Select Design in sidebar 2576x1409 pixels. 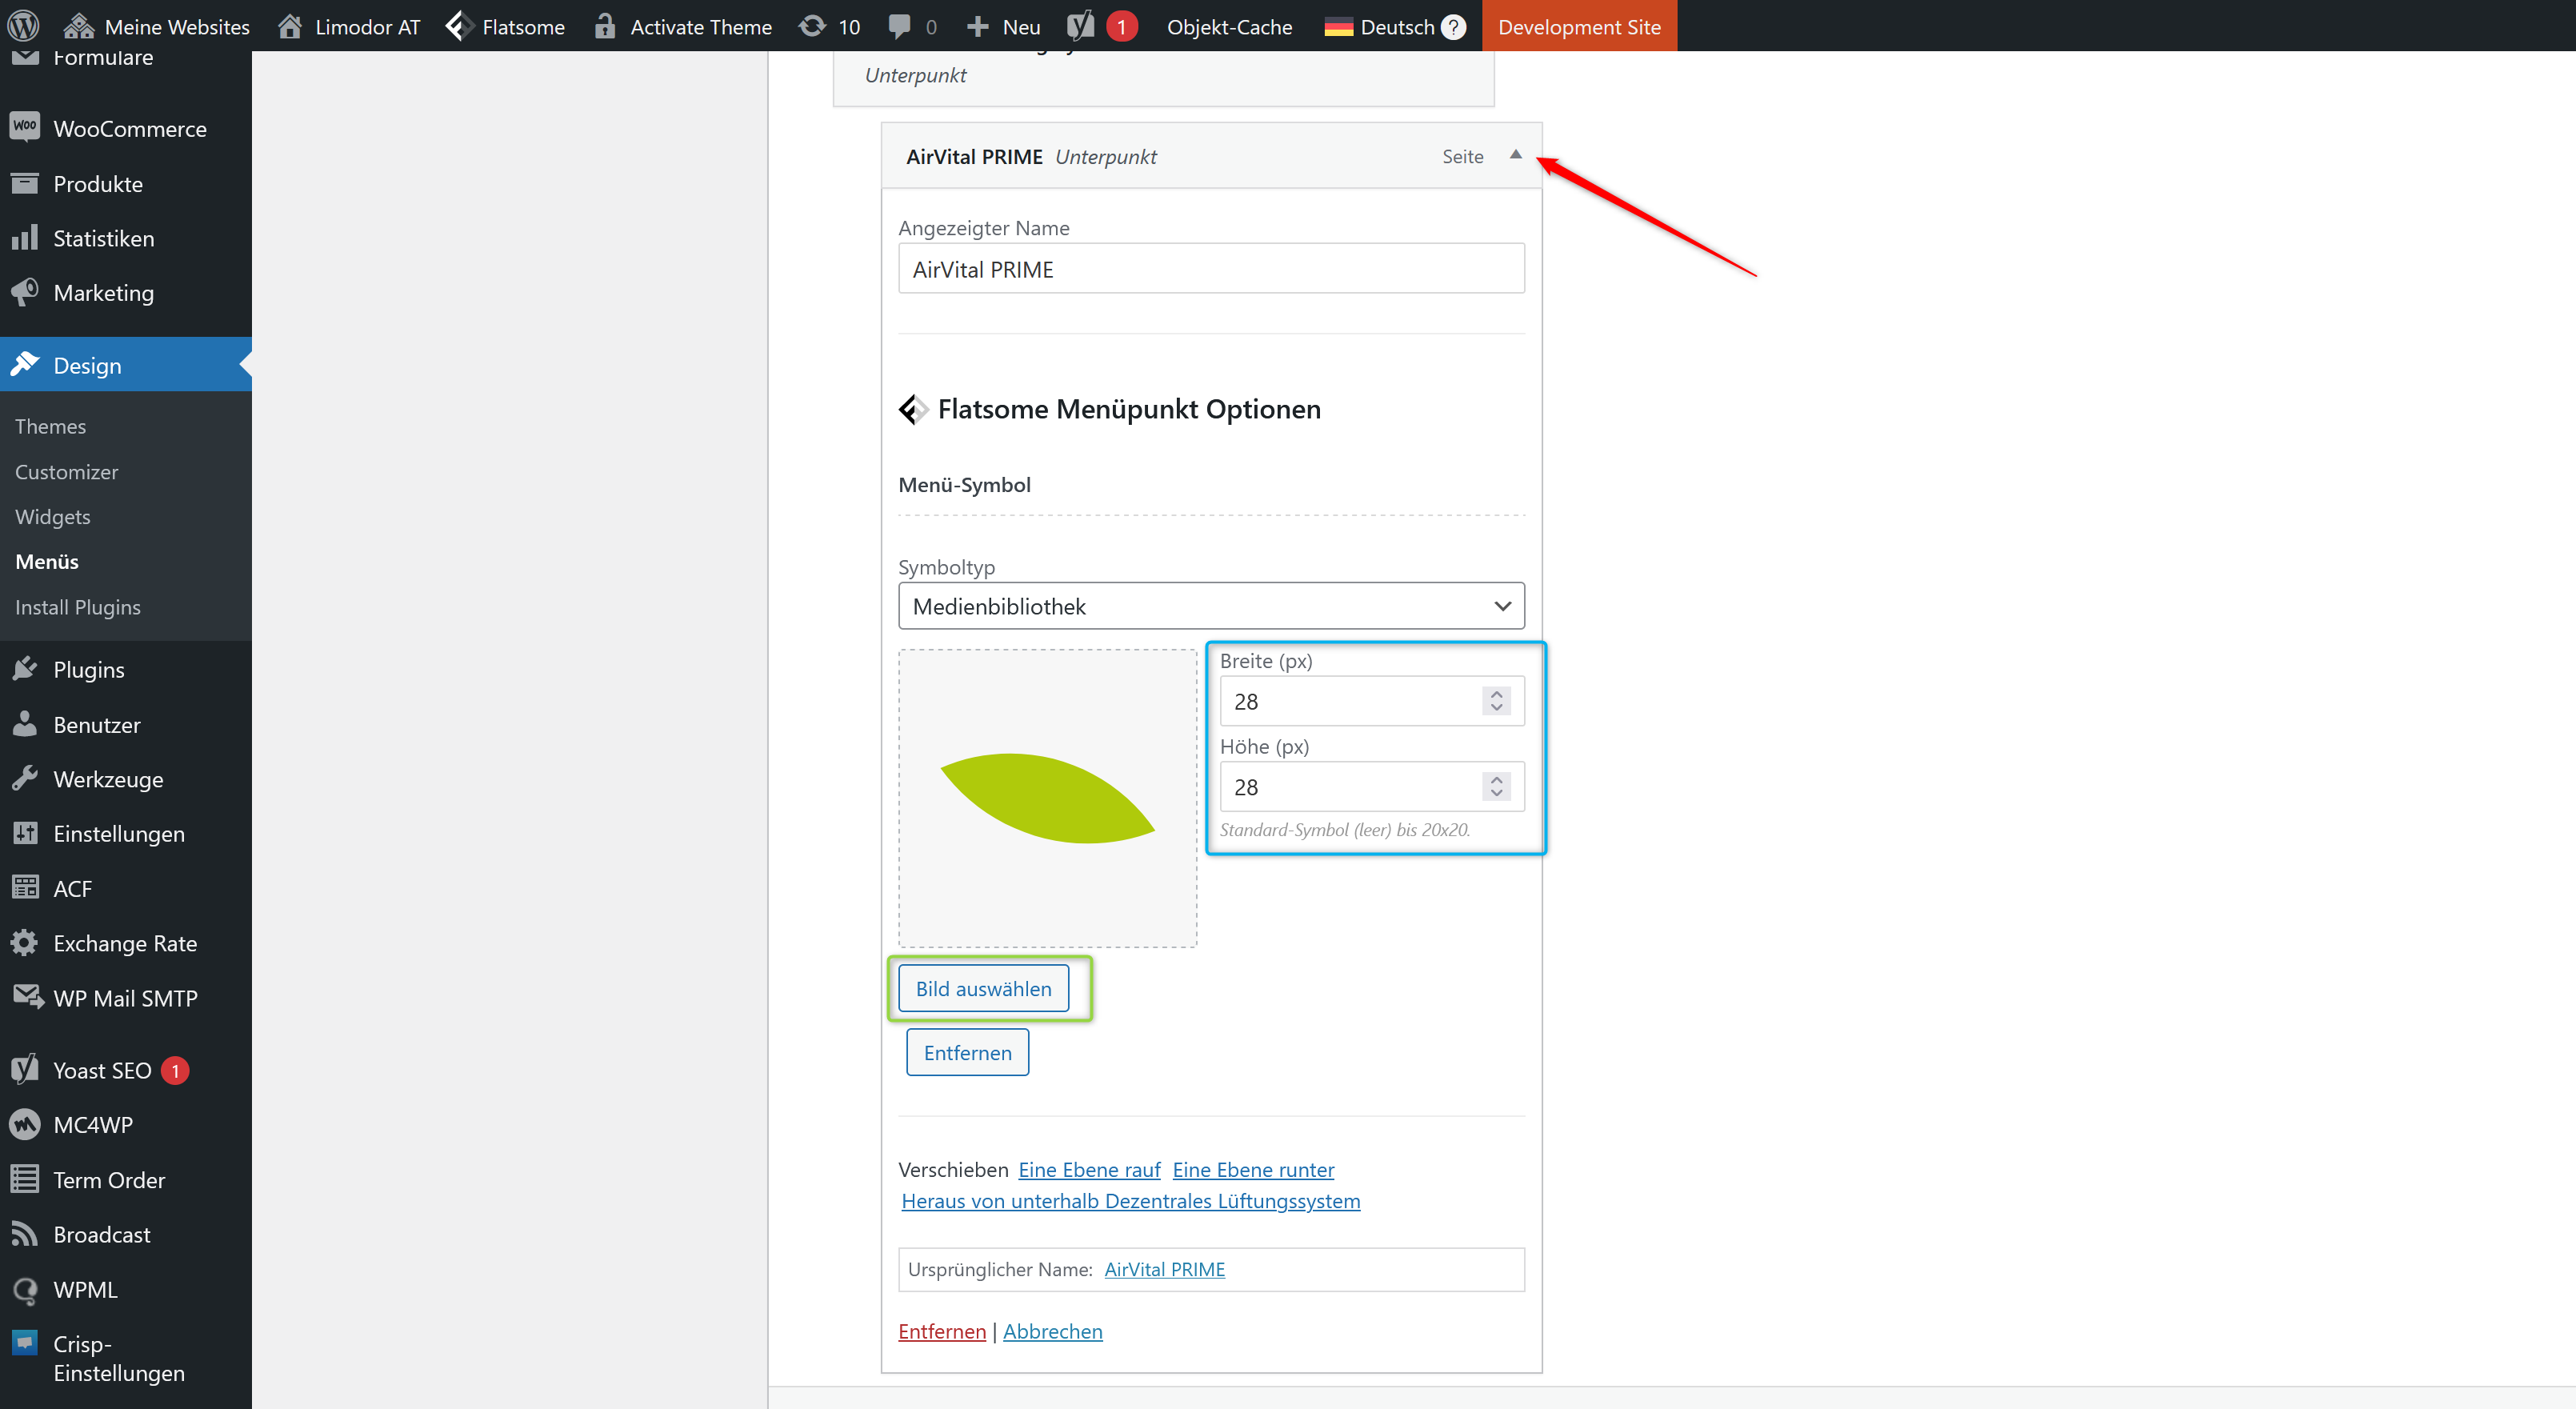coord(126,365)
